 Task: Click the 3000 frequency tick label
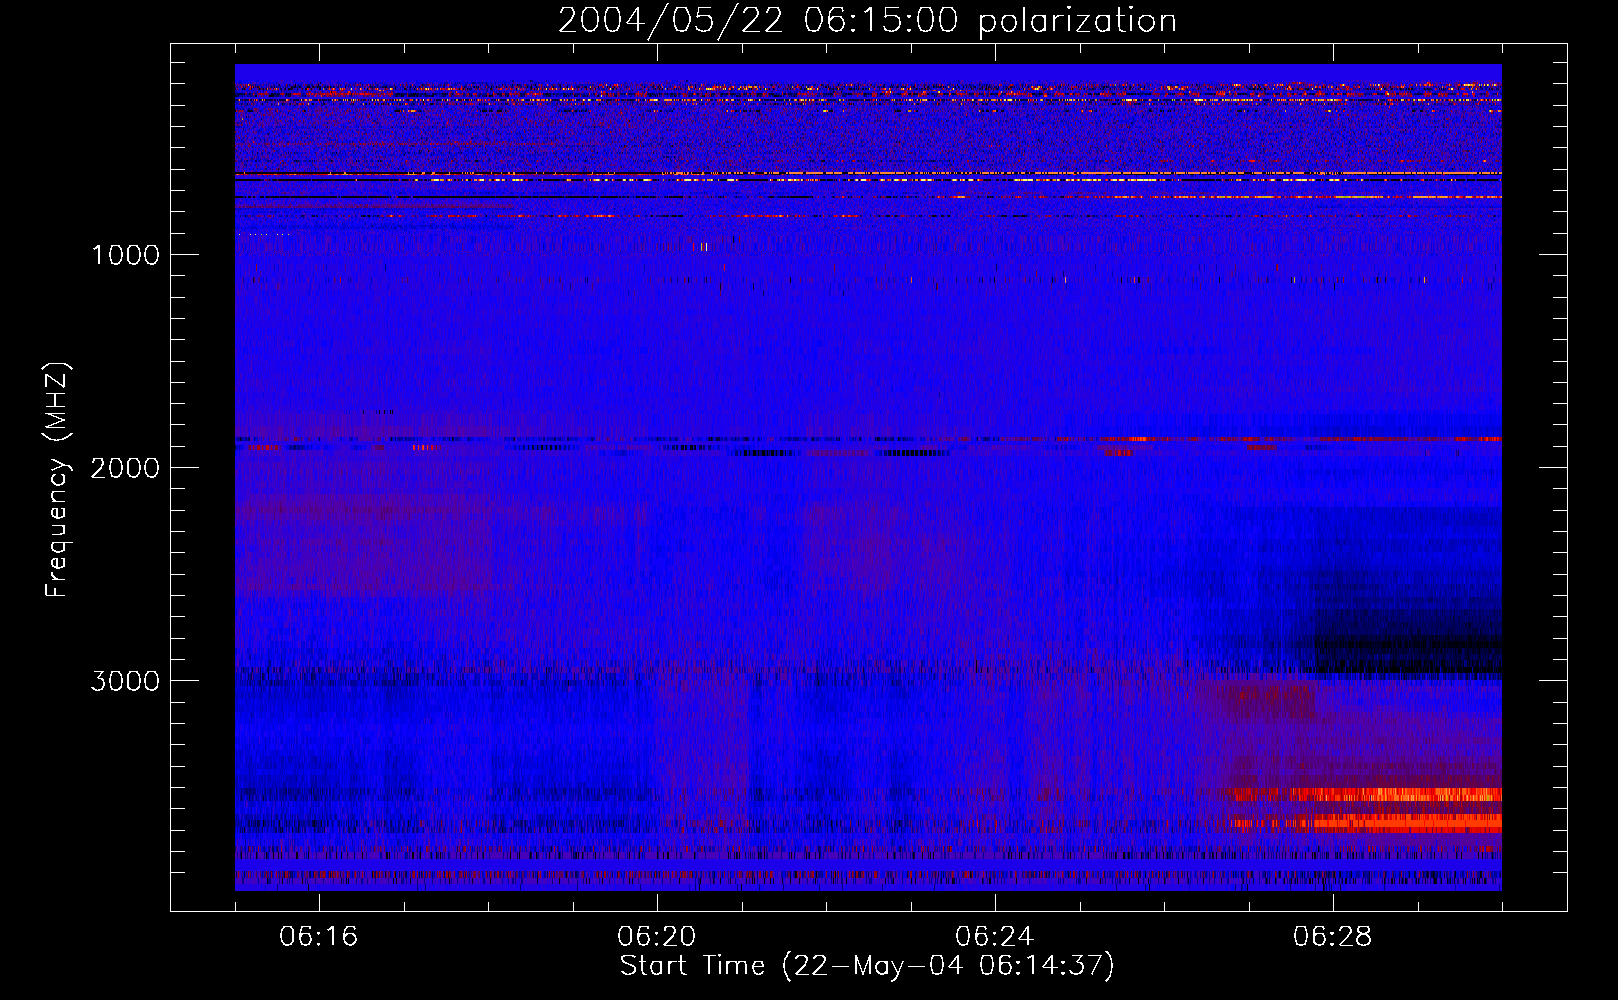125,681
